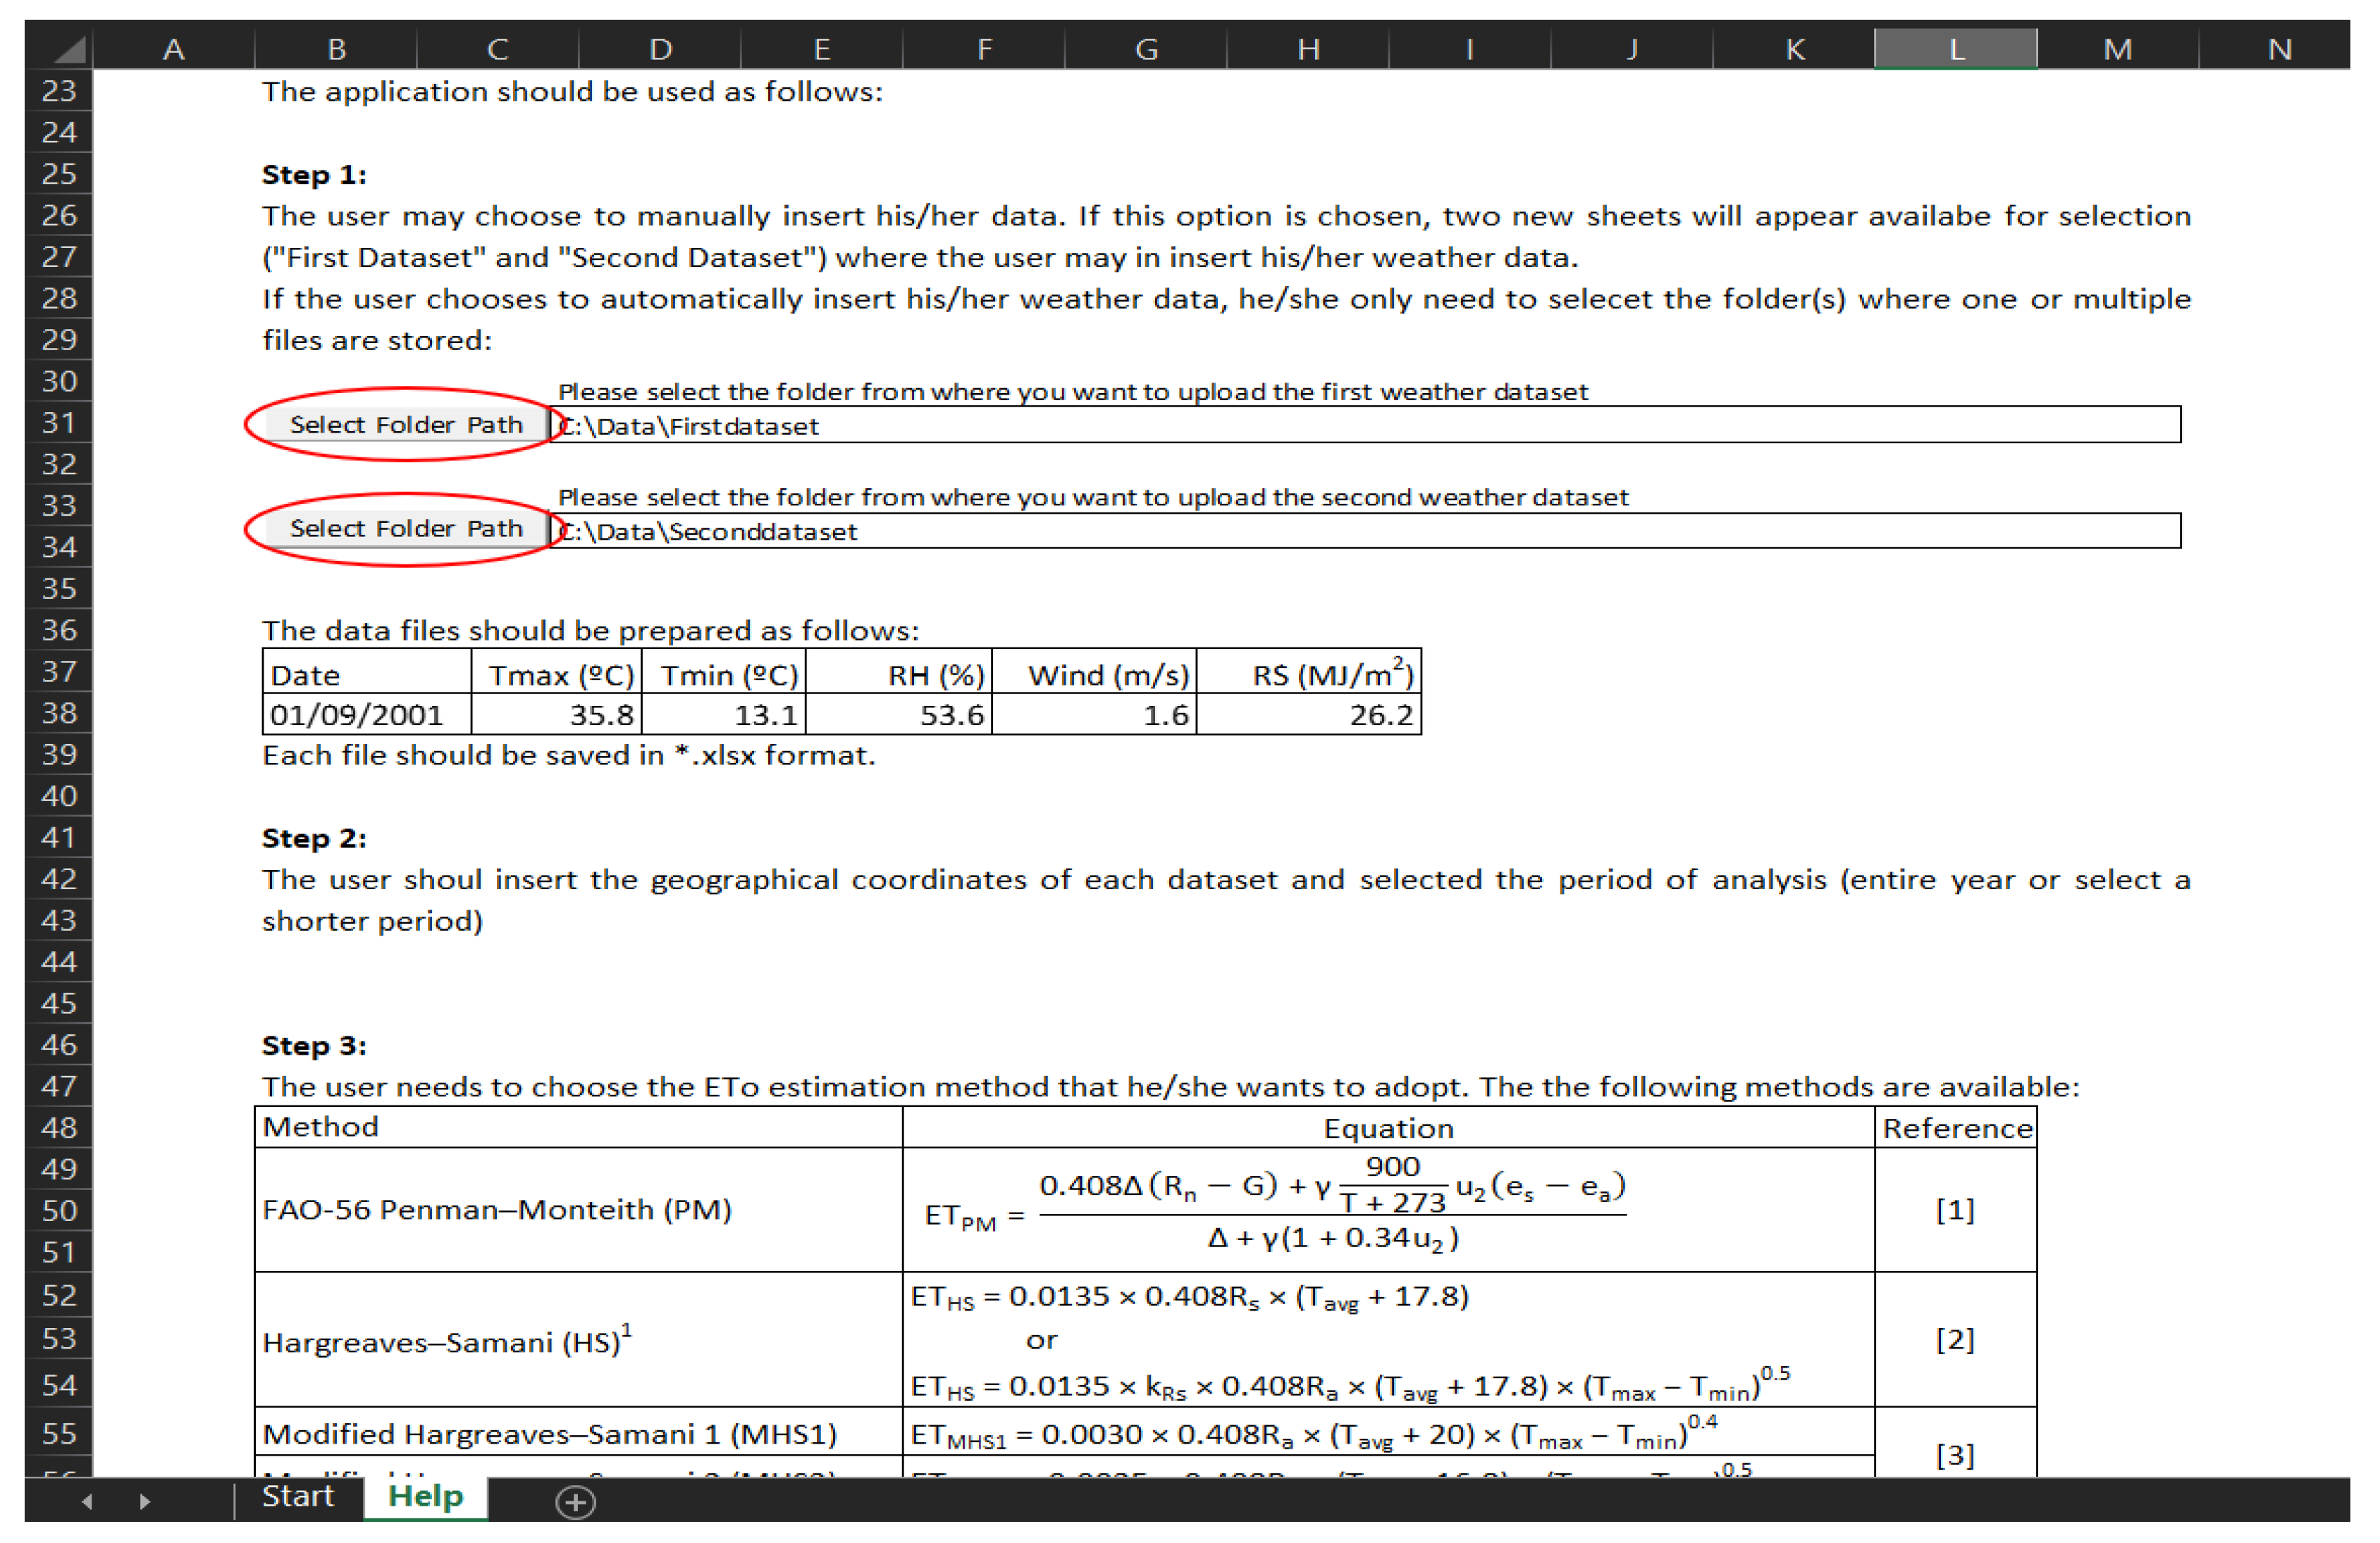
Task: Click the 'Step 1:' heading text
Action: (x=314, y=175)
